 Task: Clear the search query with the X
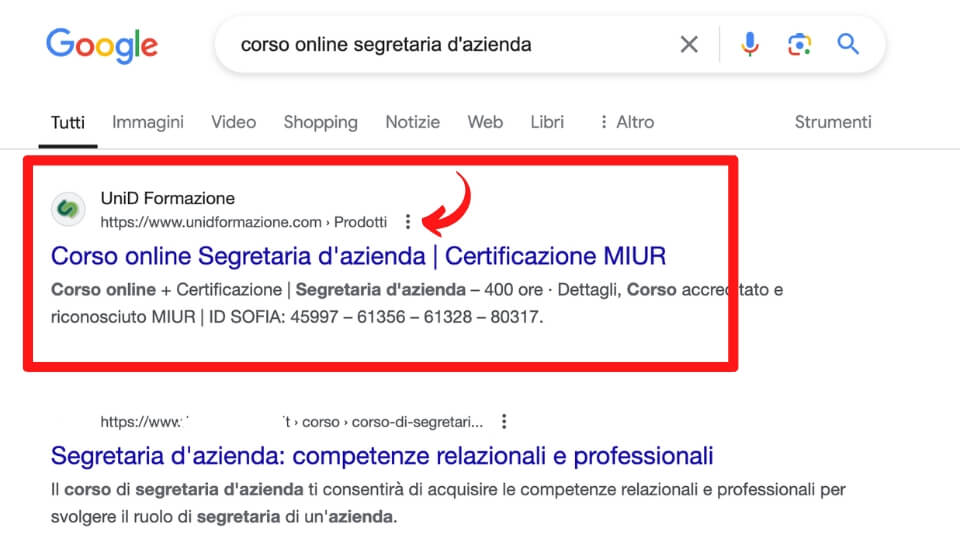689,44
